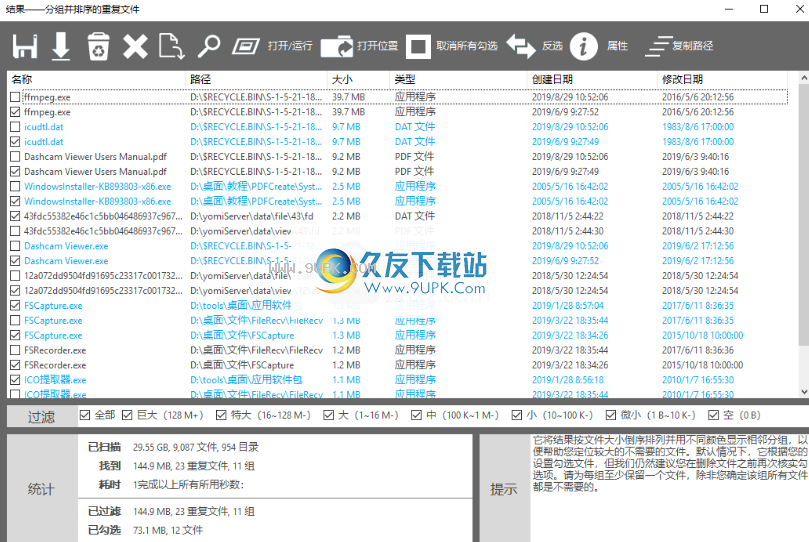
Task: Click the 取消所有勾选 label
Action: pyautogui.click(x=467, y=46)
